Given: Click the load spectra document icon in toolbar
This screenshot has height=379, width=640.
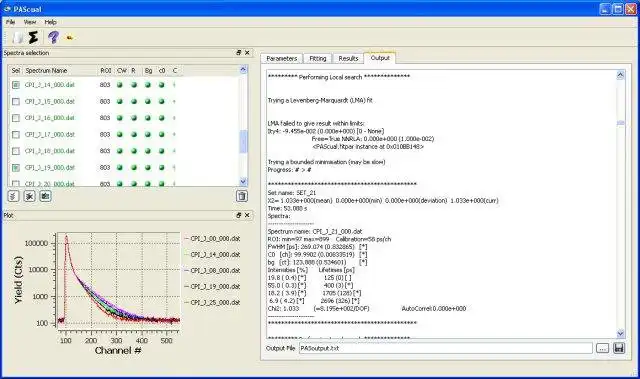Looking at the screenshot, I should click(x=18, y=38).
